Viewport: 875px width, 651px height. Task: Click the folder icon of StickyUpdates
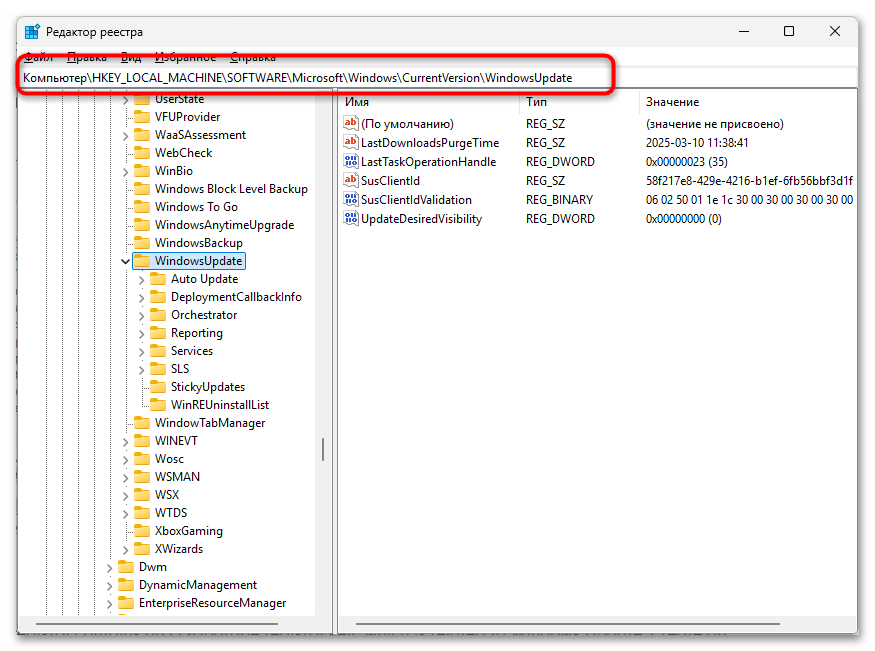tap(158, 387)
